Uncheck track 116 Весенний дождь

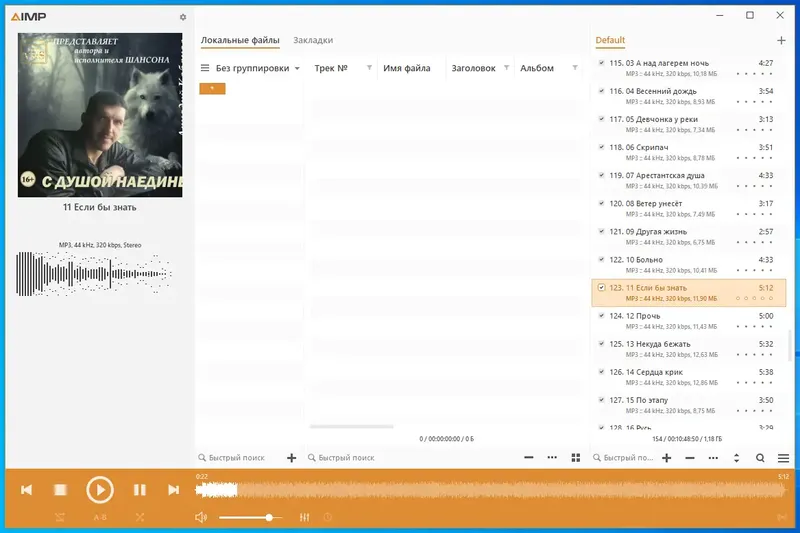602,91
